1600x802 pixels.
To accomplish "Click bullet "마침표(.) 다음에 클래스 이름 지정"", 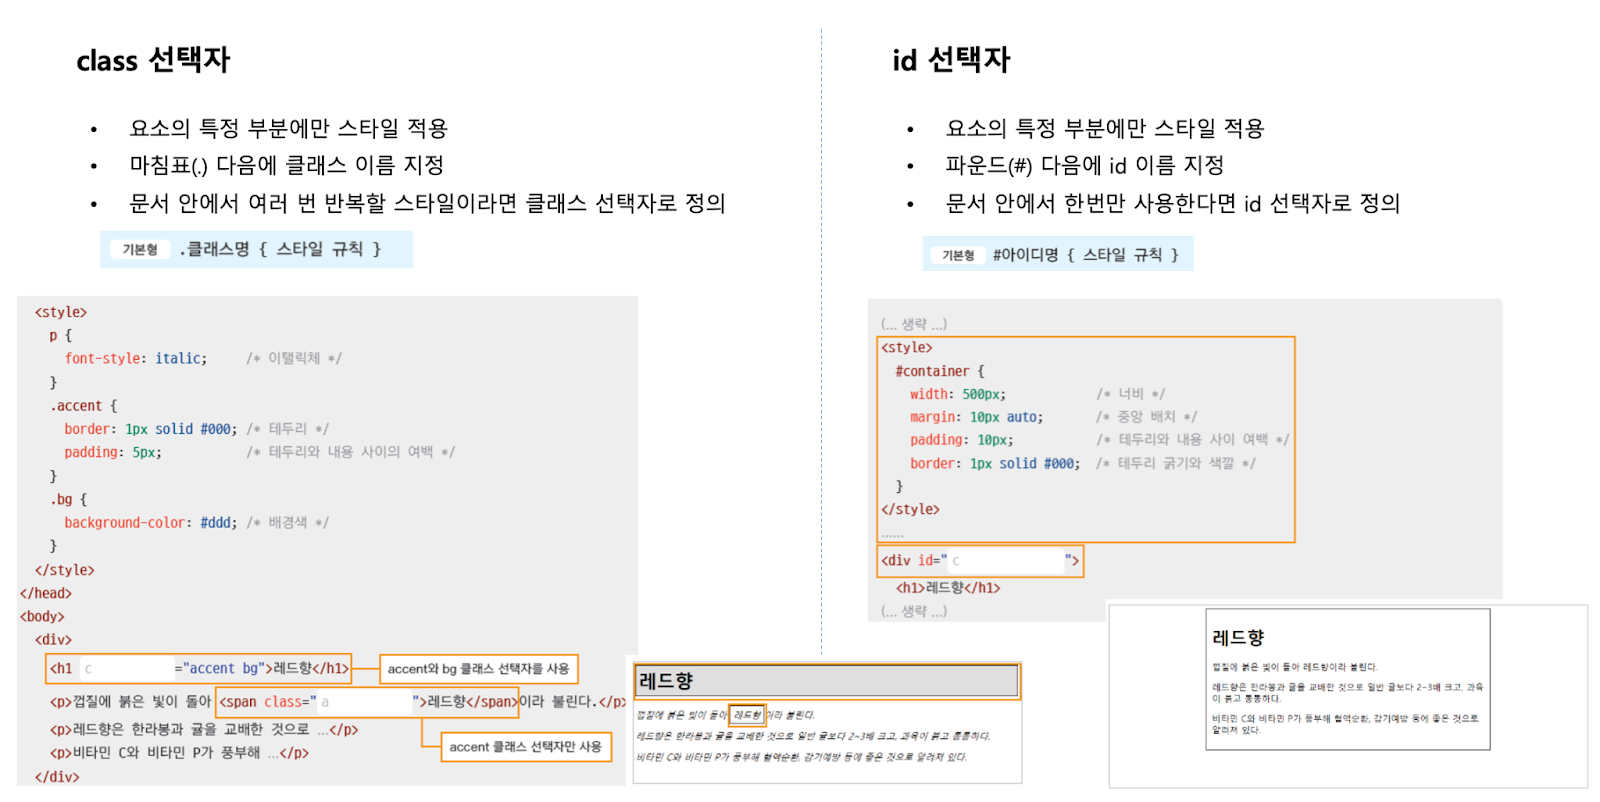I will point(287,165).
